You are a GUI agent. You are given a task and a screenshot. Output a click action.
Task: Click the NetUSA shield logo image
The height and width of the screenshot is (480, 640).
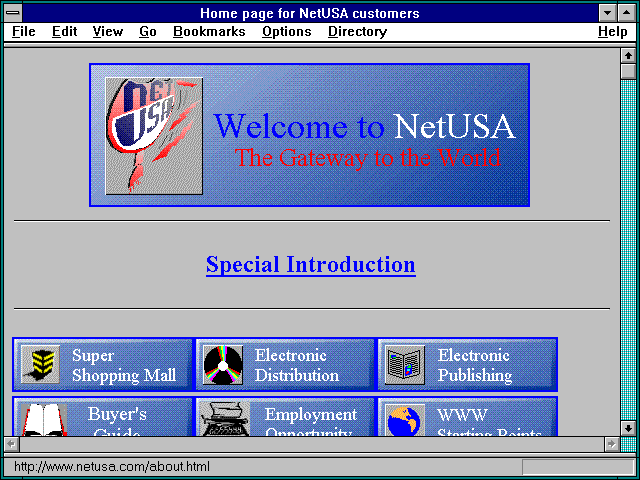[x=154, y=136]
